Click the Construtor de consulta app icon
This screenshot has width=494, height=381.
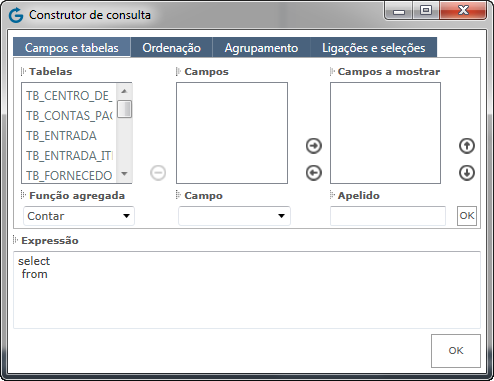[x=16, y=15]
